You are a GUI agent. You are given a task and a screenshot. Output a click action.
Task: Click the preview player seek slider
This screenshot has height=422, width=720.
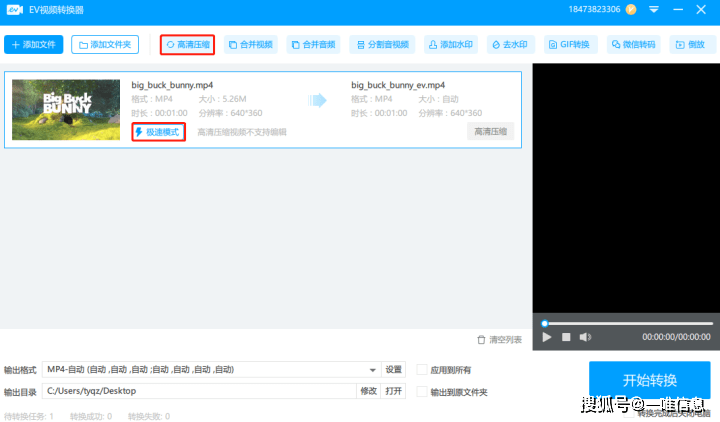tap(626, 323)
